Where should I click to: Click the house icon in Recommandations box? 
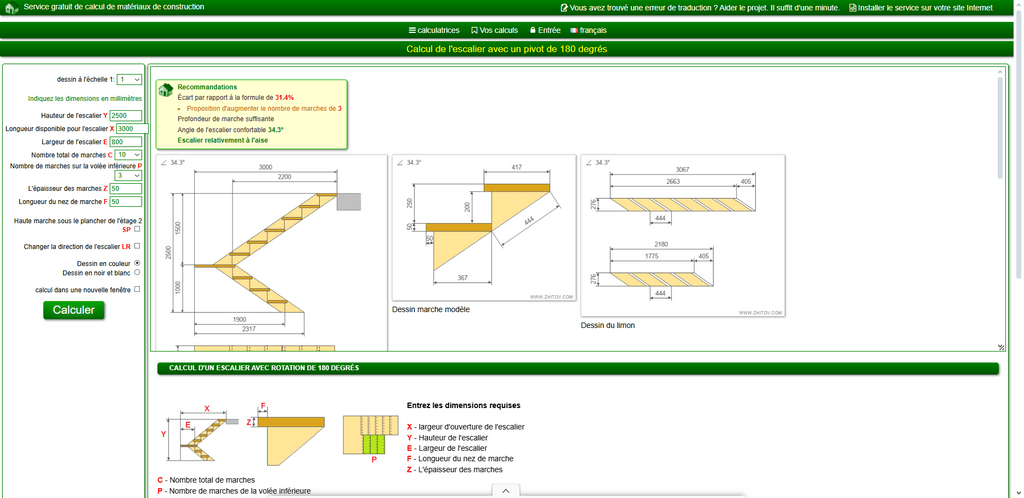[x=166, y=89]
